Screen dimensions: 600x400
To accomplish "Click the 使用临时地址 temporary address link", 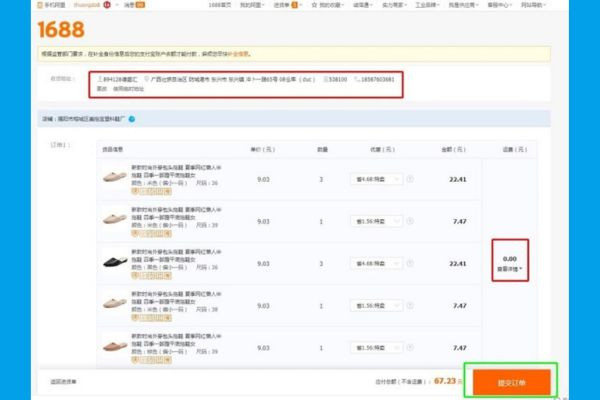I will click(x=128, y=88).
